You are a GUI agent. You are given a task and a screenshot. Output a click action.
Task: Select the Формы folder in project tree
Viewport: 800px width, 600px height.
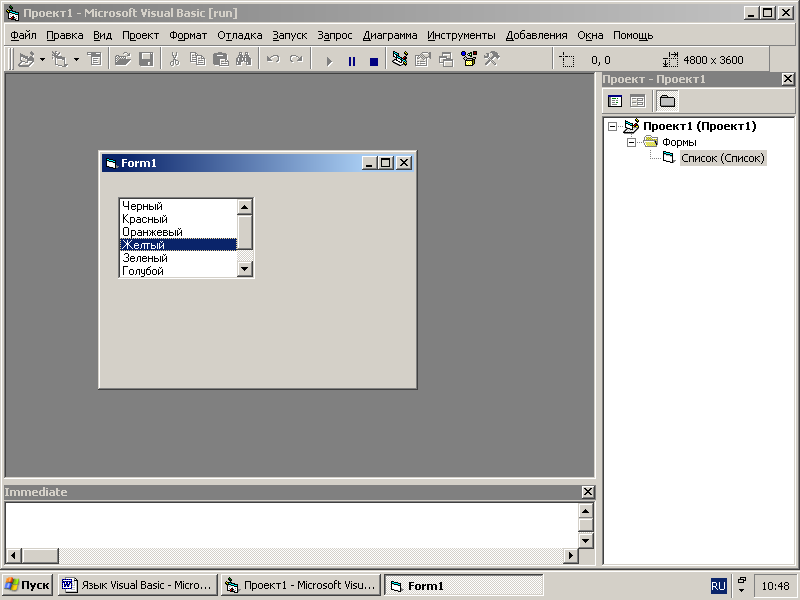click(679, 142)
